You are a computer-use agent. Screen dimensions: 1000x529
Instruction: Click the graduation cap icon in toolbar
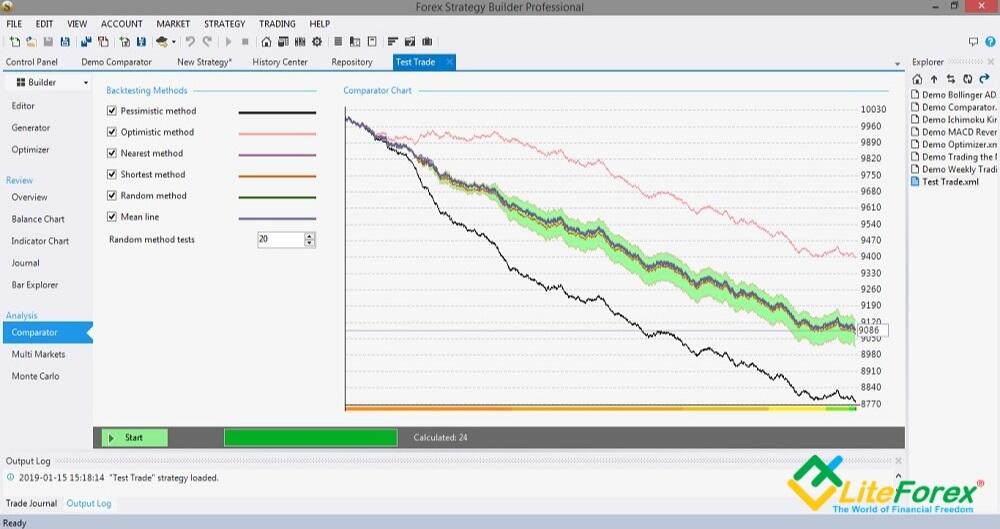162,41
